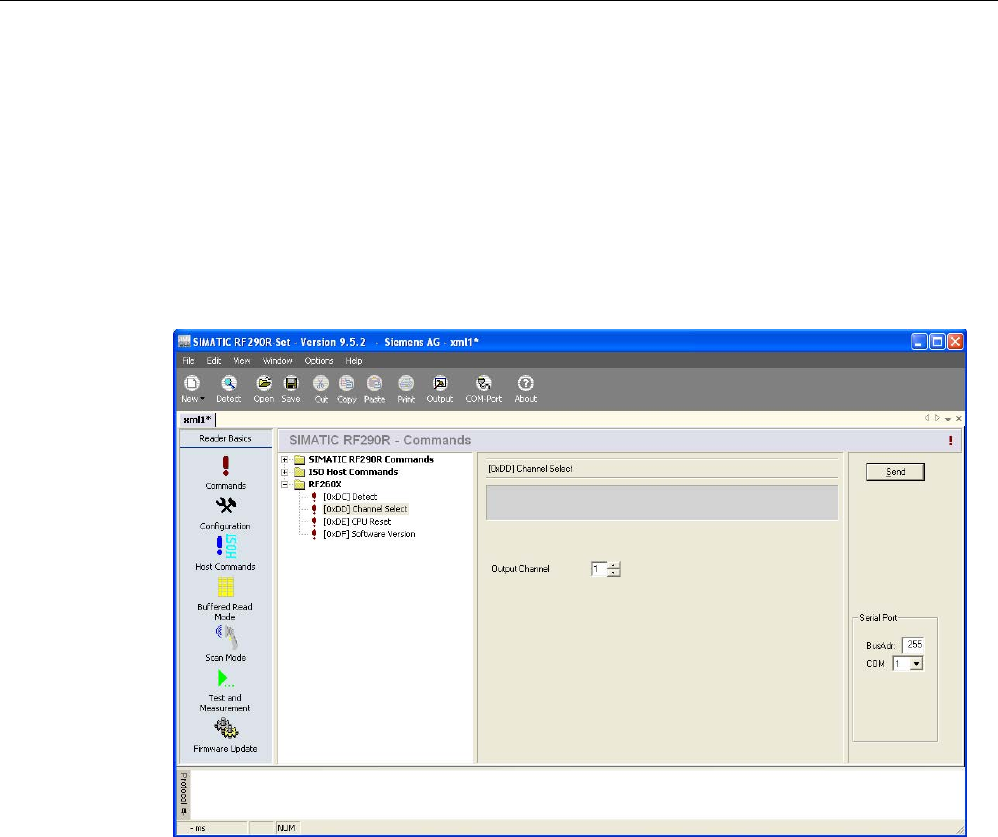This screenshot has width=998, height=837.
Task: Expand ISO Host Commands tree node
Action: click(285, 472)
